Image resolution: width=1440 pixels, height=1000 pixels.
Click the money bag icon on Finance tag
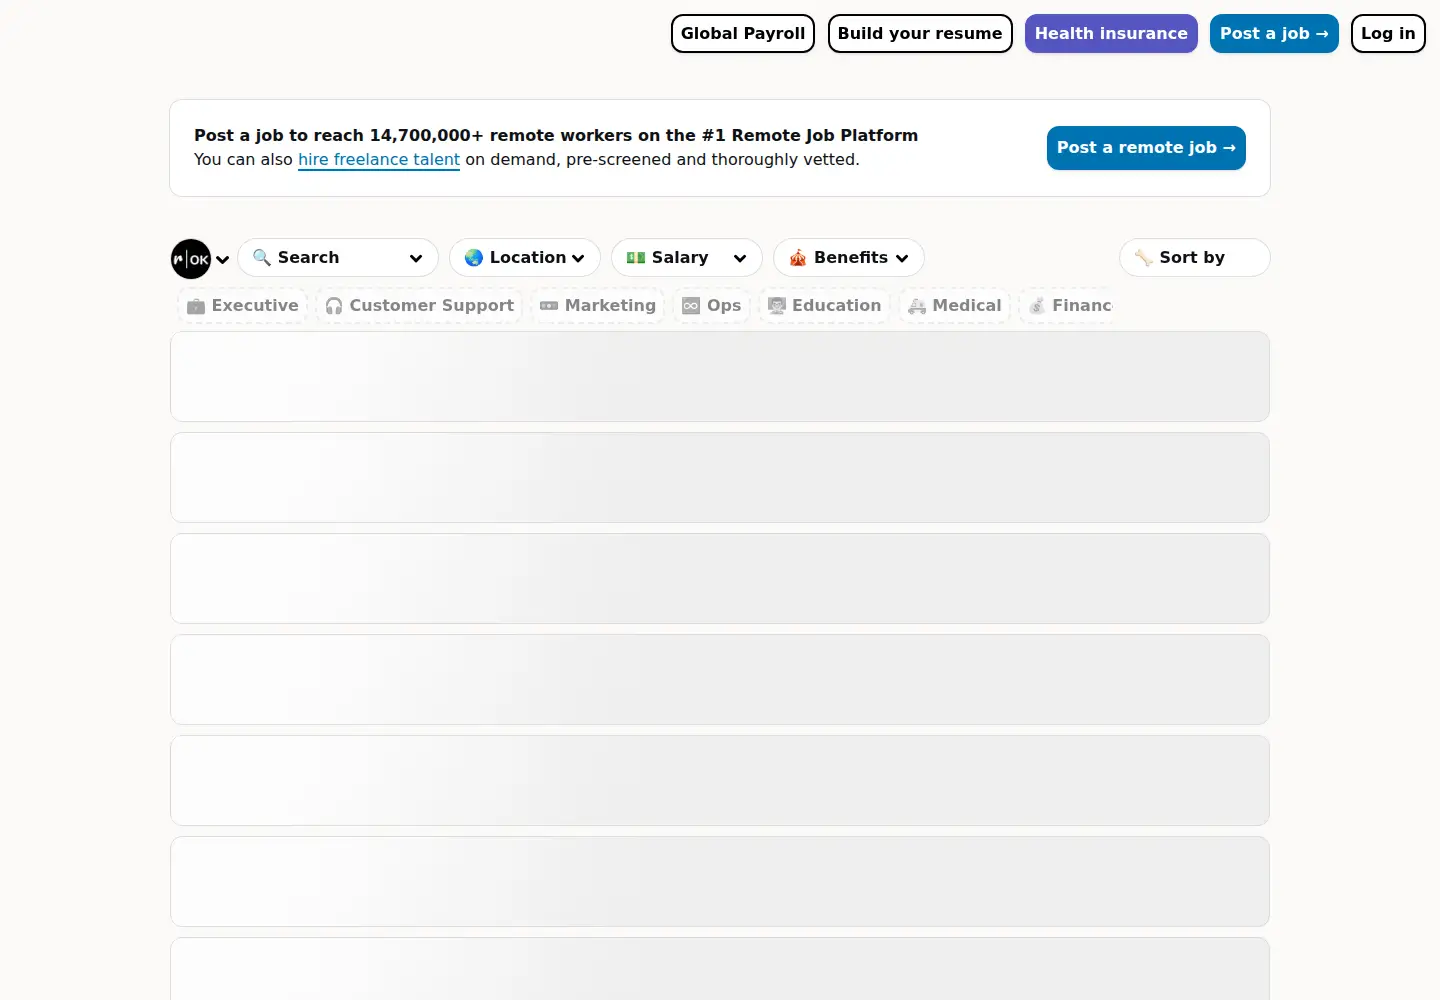(x=1037, y=306)
